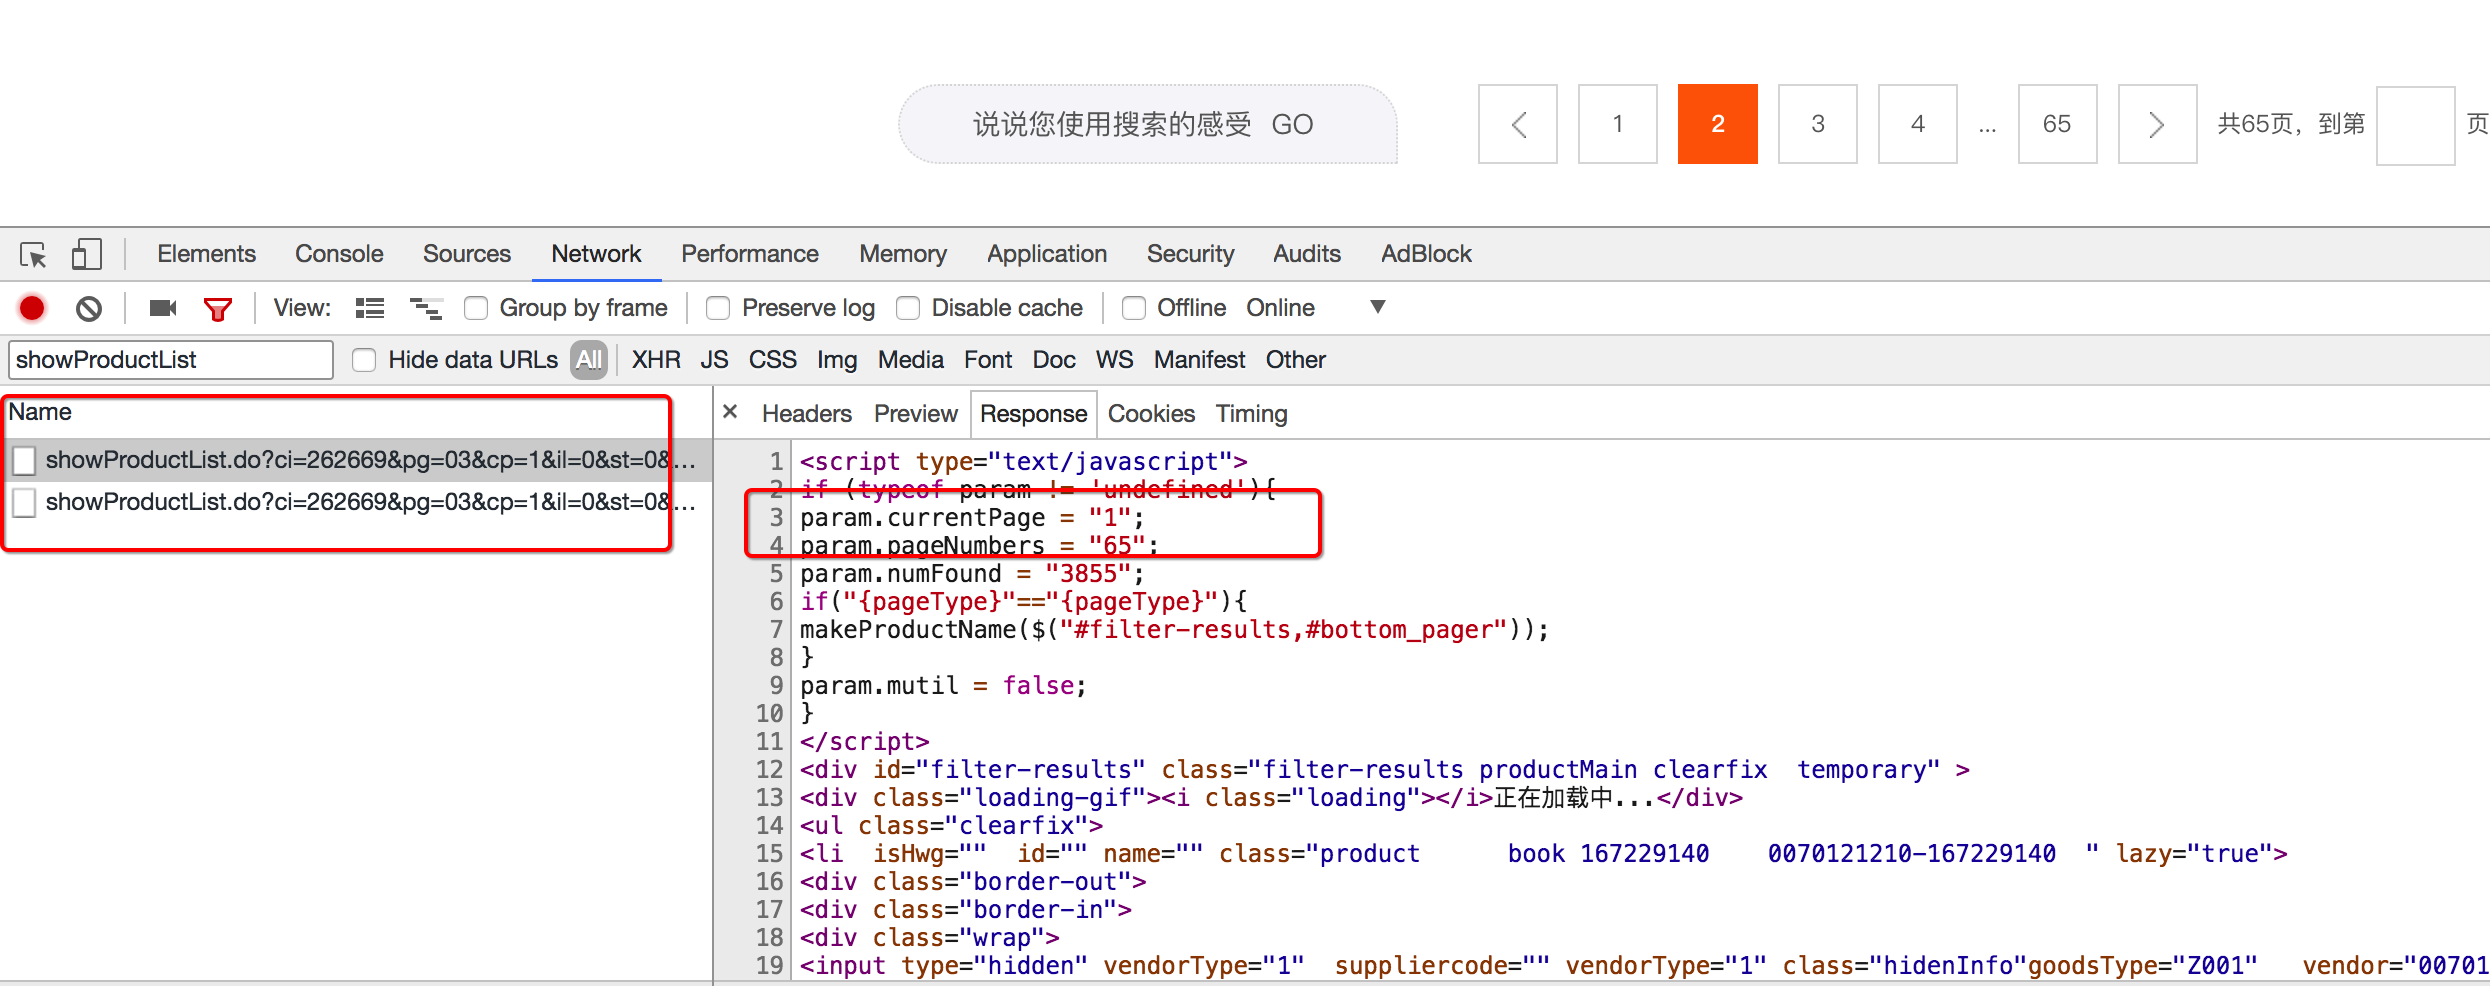
Task: Toggle the device toolbar icon
Action: tap(87, 254)
